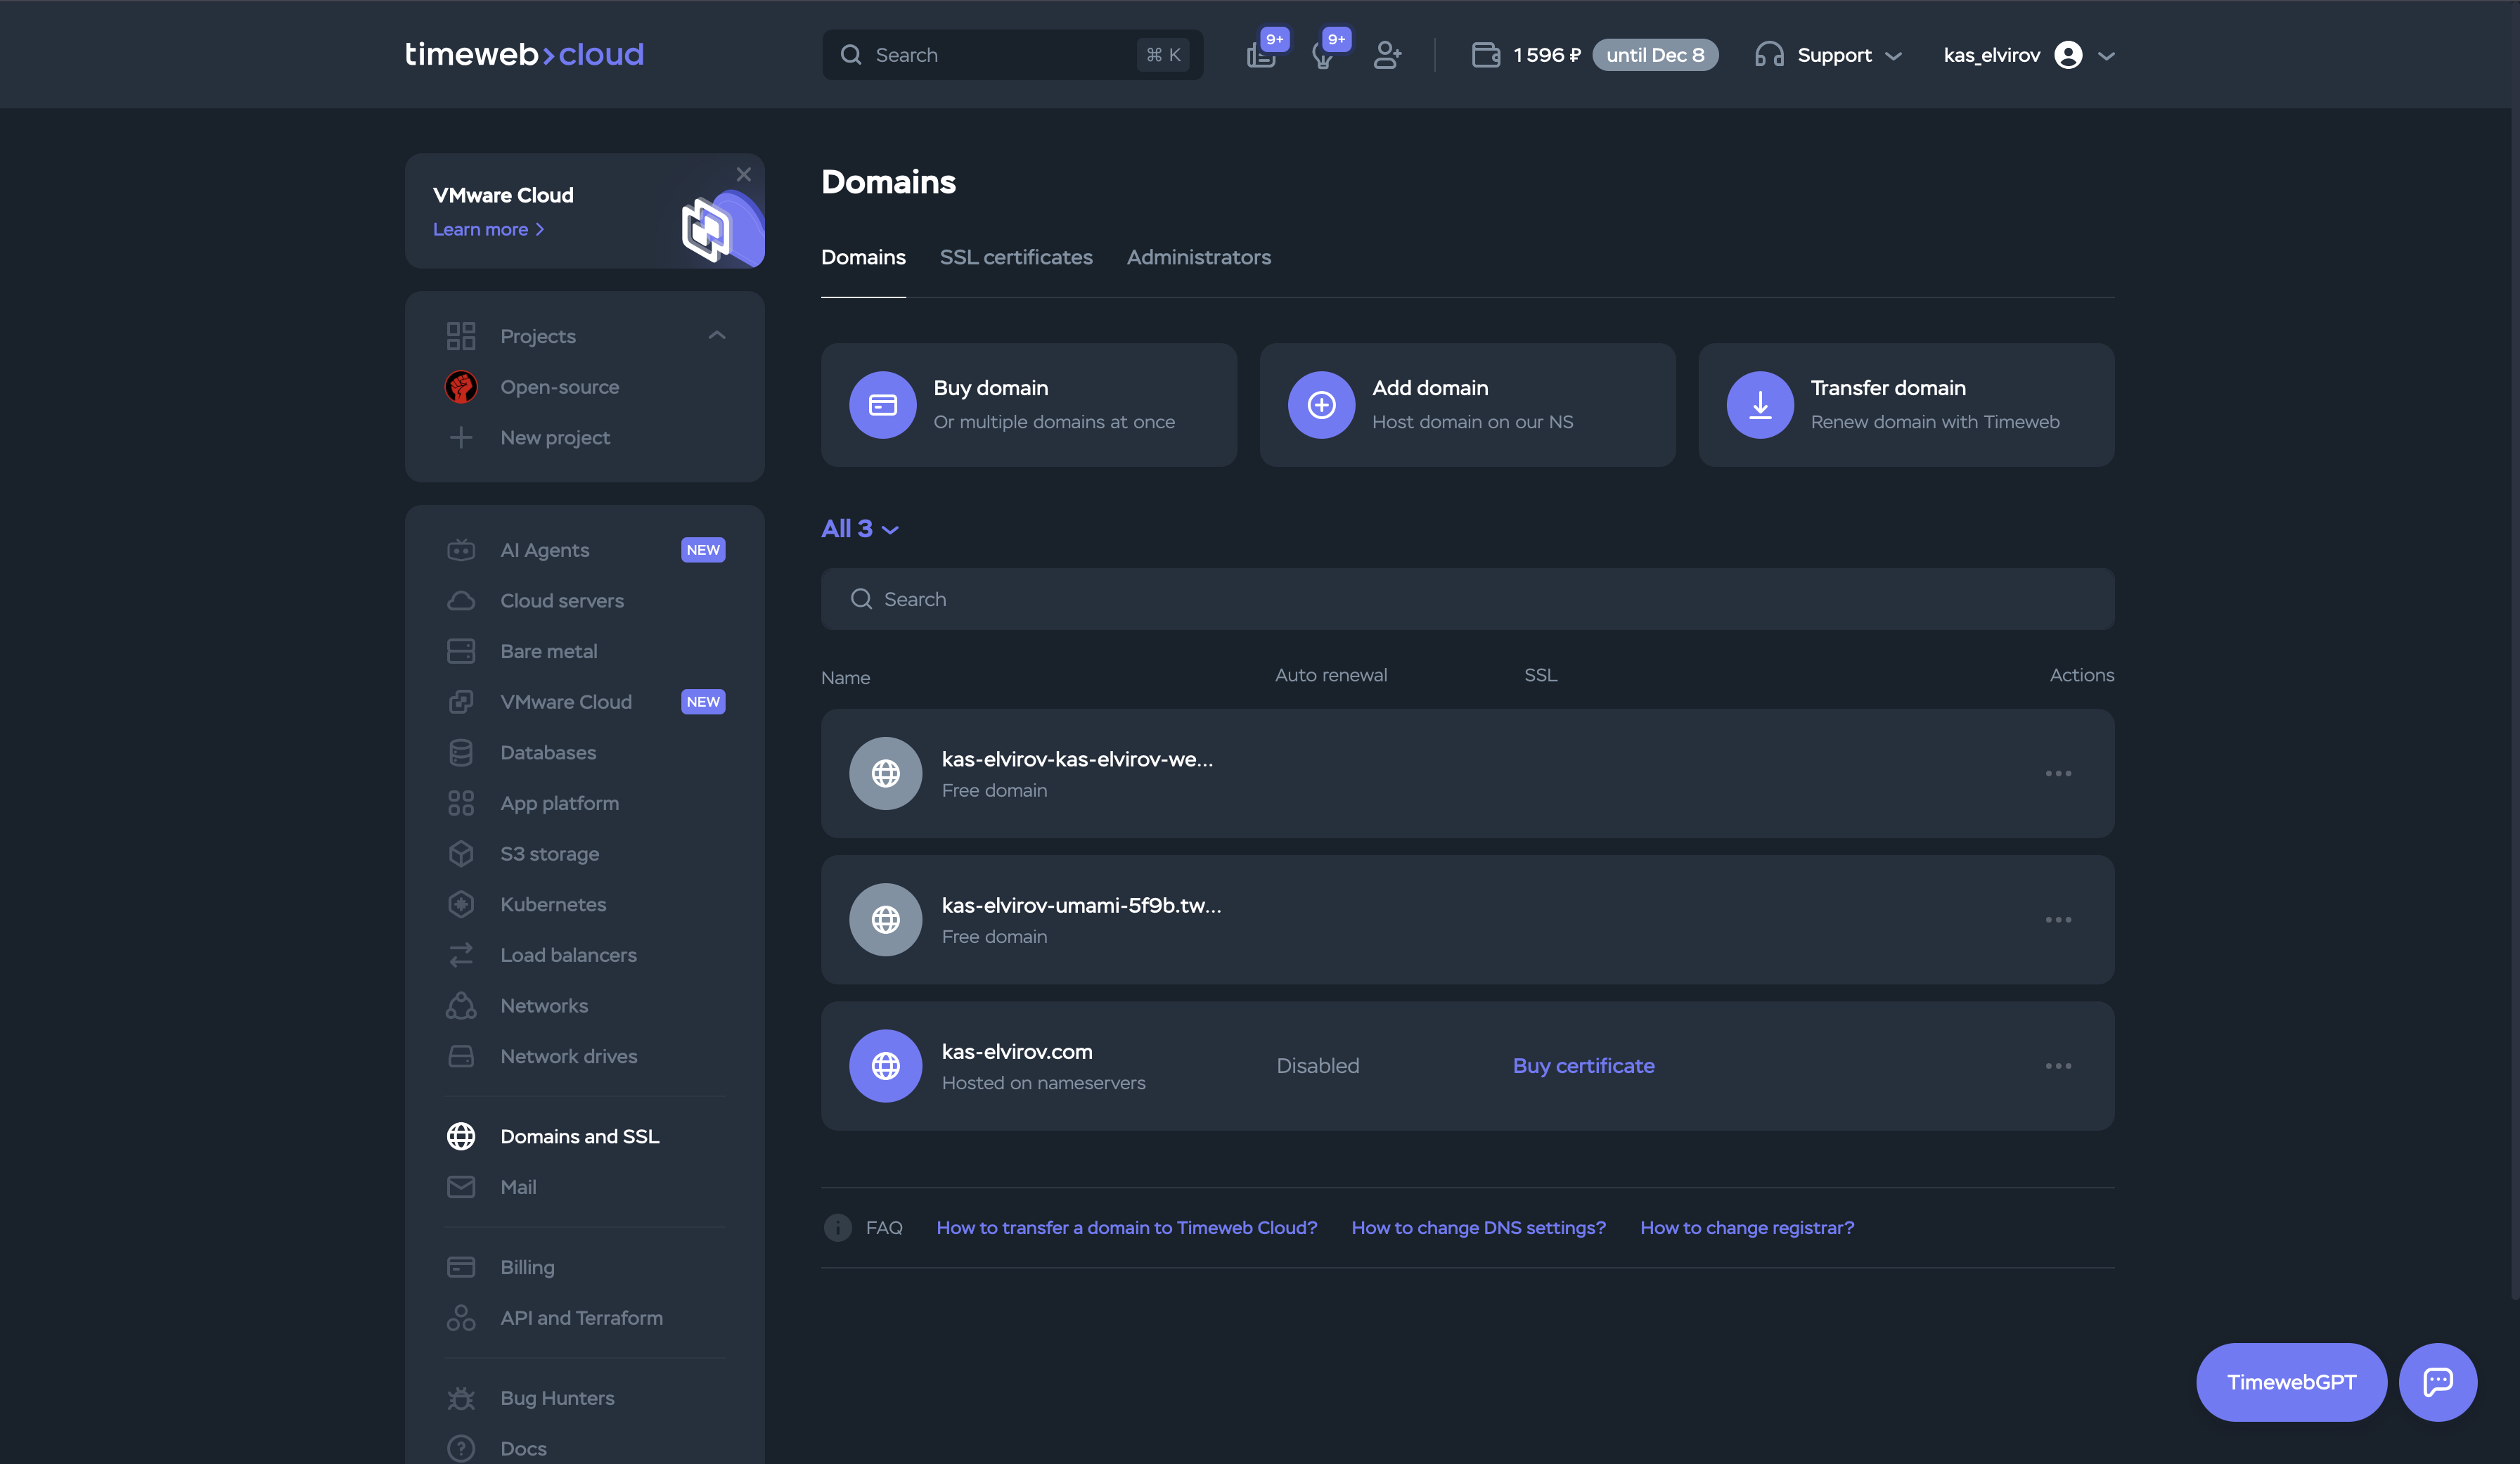Open How to change DNS settings link
The width and height of the screenshot is (2520, 1464).
1478,1227
